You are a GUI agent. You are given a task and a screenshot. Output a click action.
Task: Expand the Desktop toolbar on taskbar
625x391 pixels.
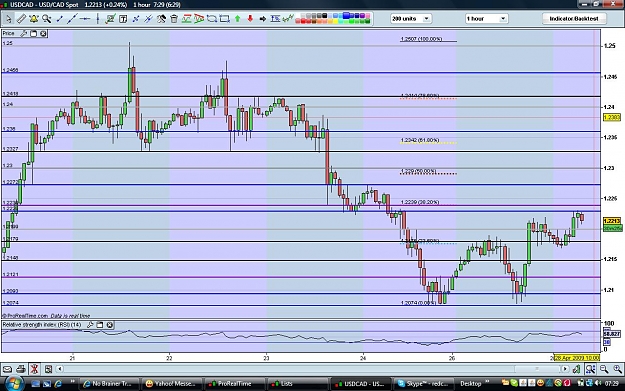point(487,382)
